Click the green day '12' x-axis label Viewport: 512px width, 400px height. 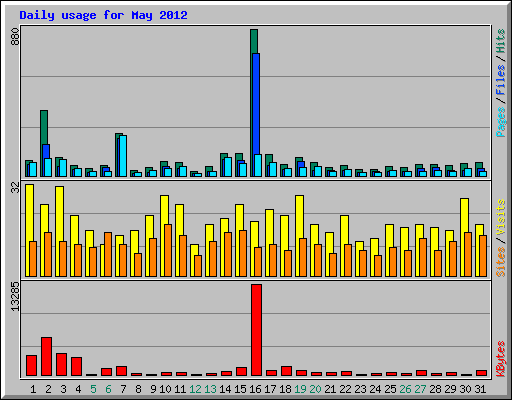click(195, 389)
